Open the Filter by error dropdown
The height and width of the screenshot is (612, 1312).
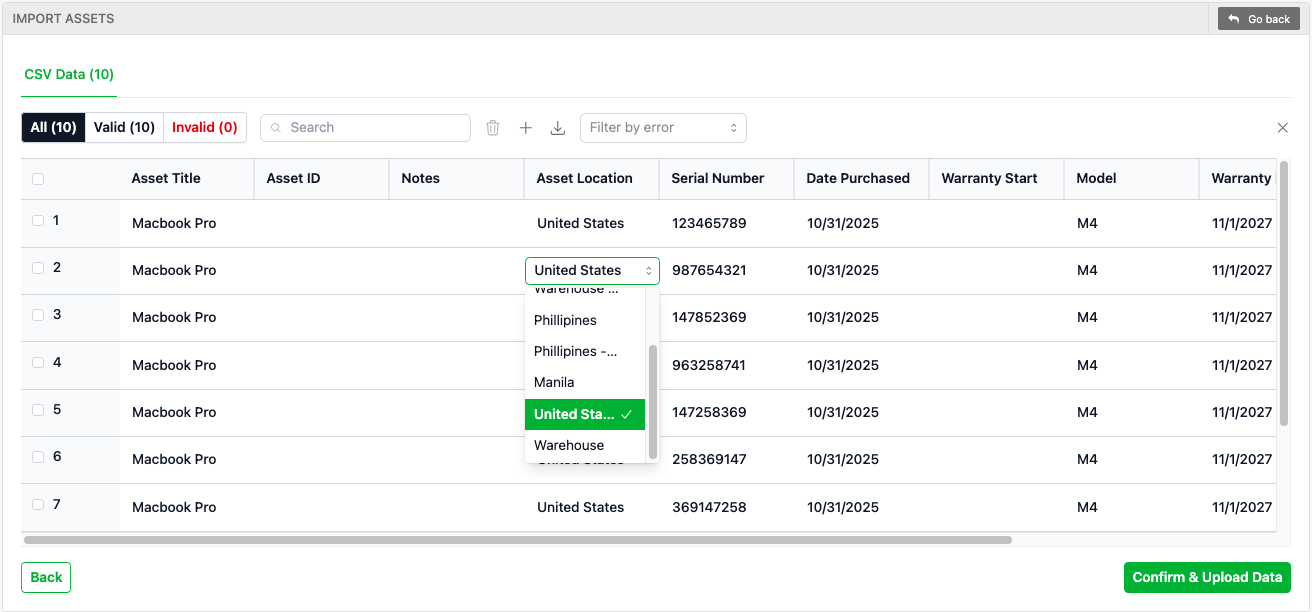(x=663, y=128)
